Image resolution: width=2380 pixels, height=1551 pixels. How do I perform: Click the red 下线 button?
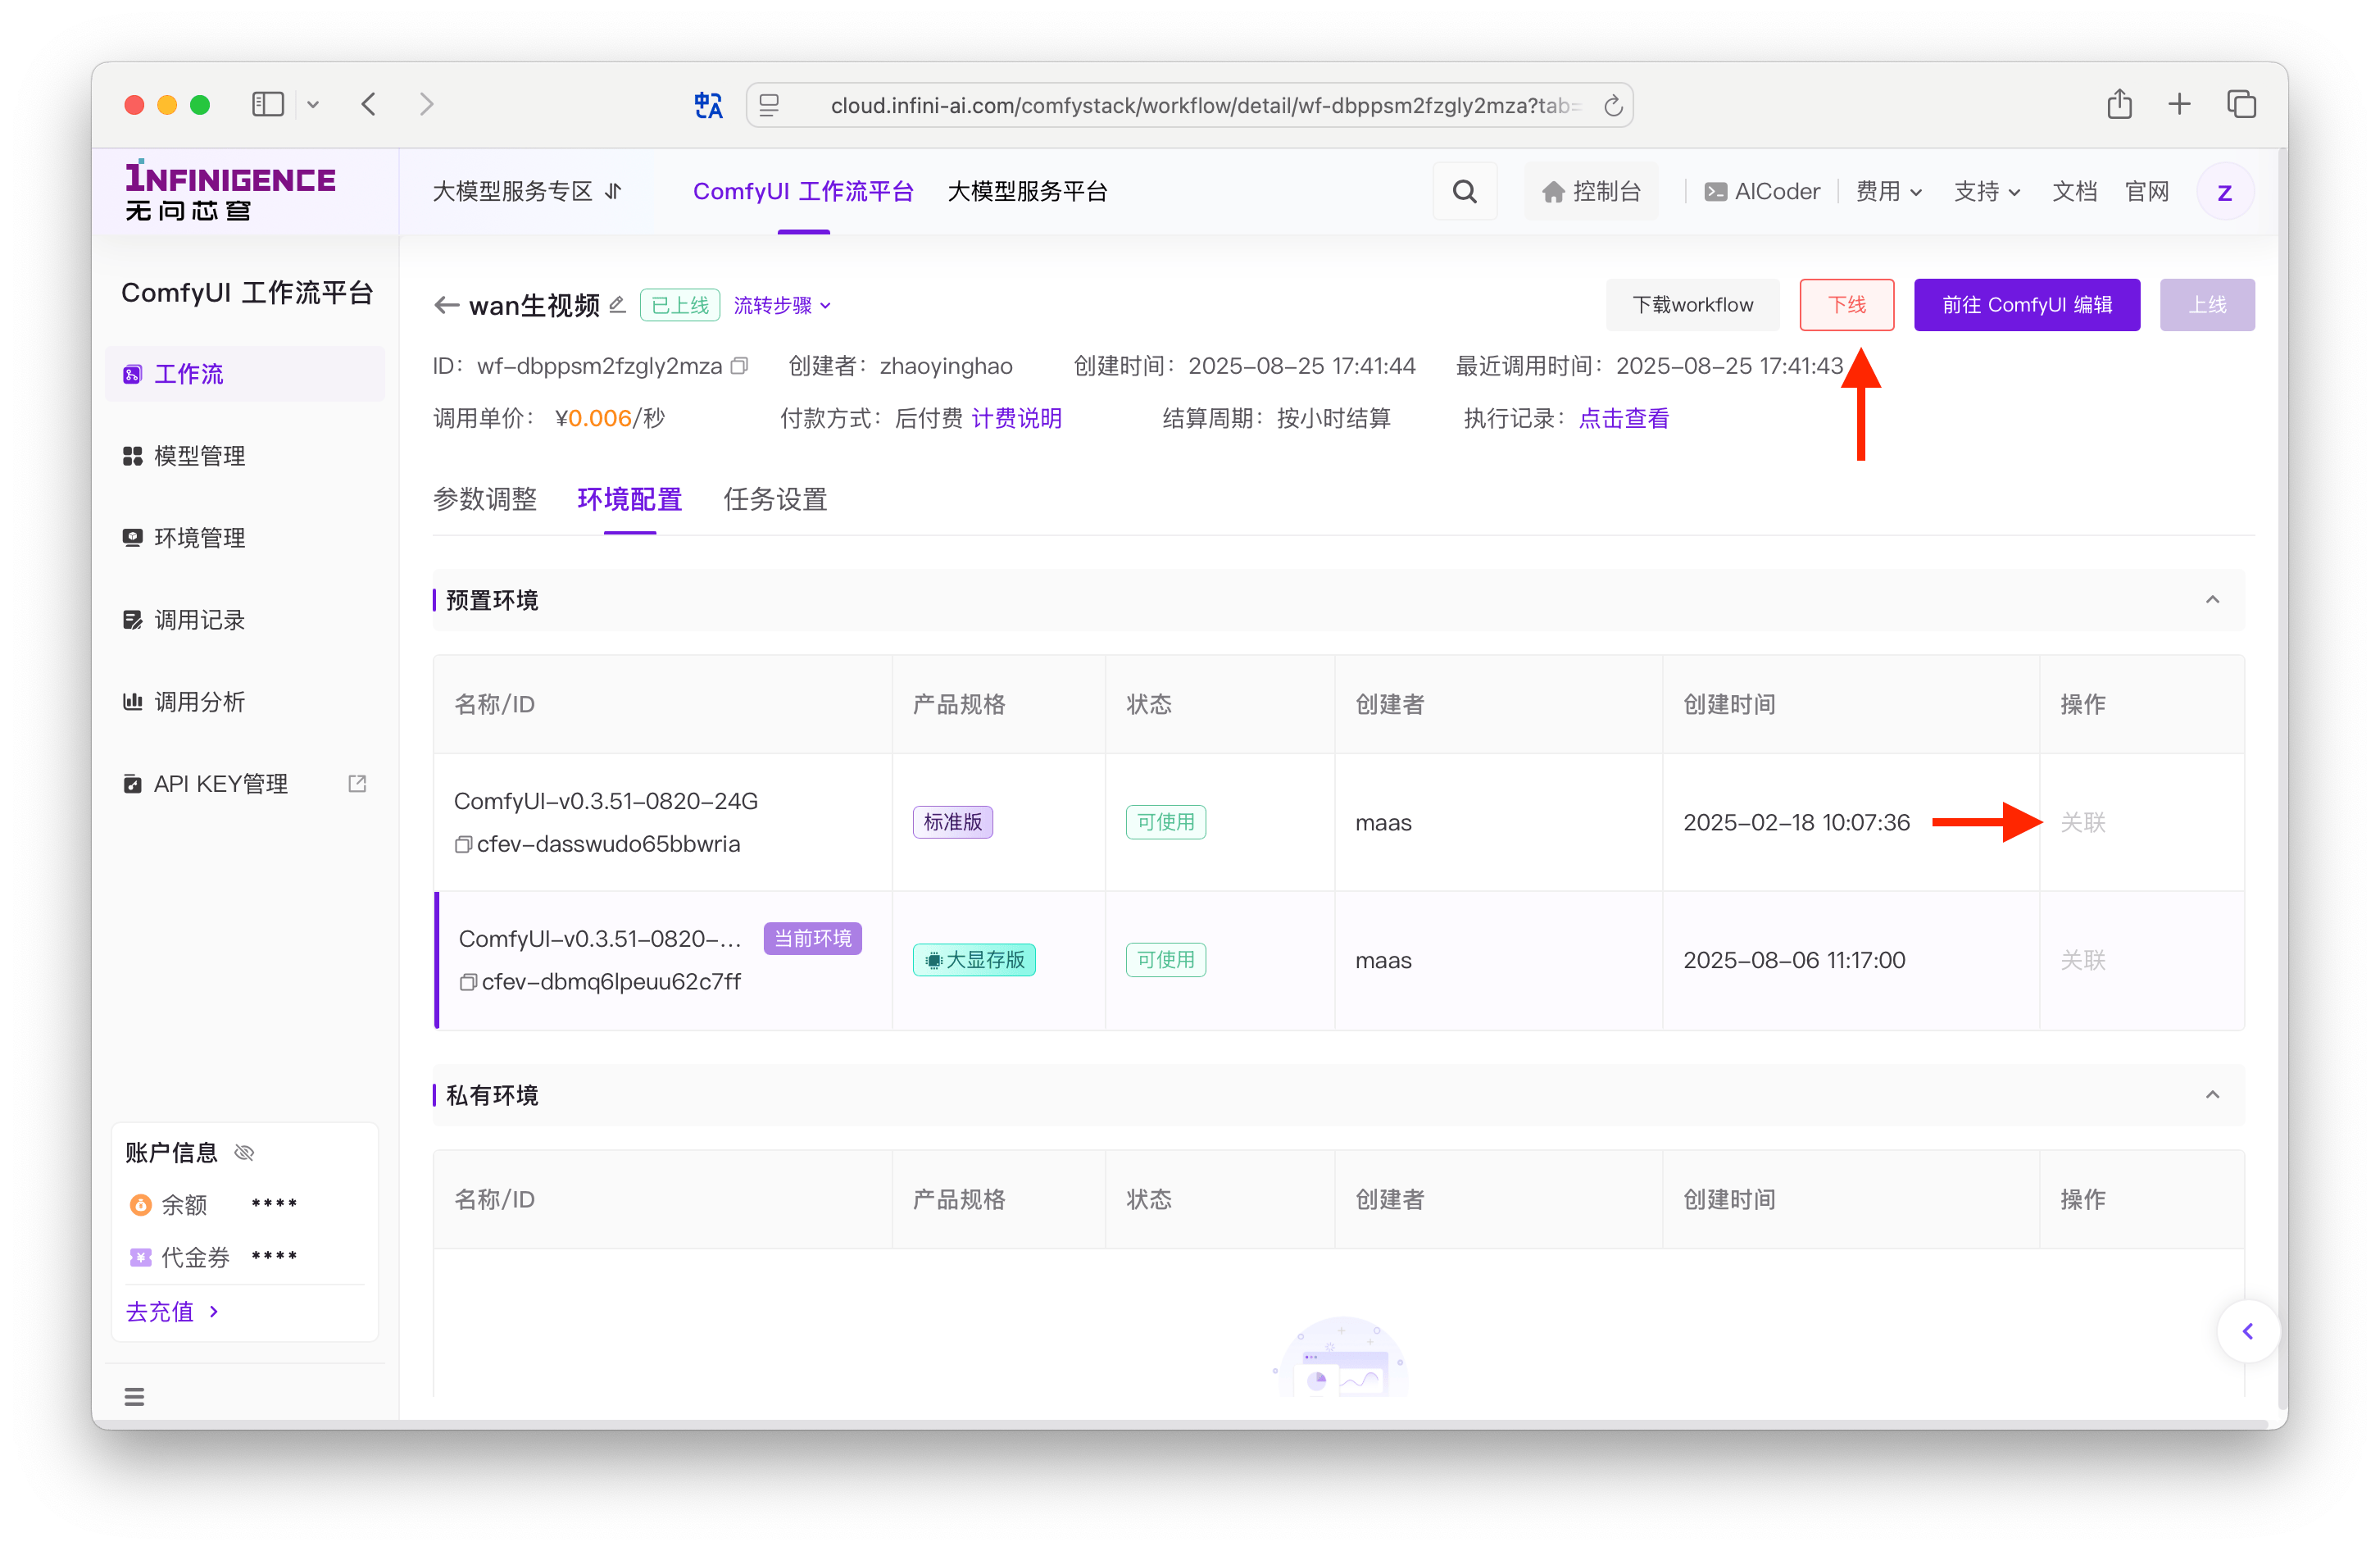click(1846, 305)
